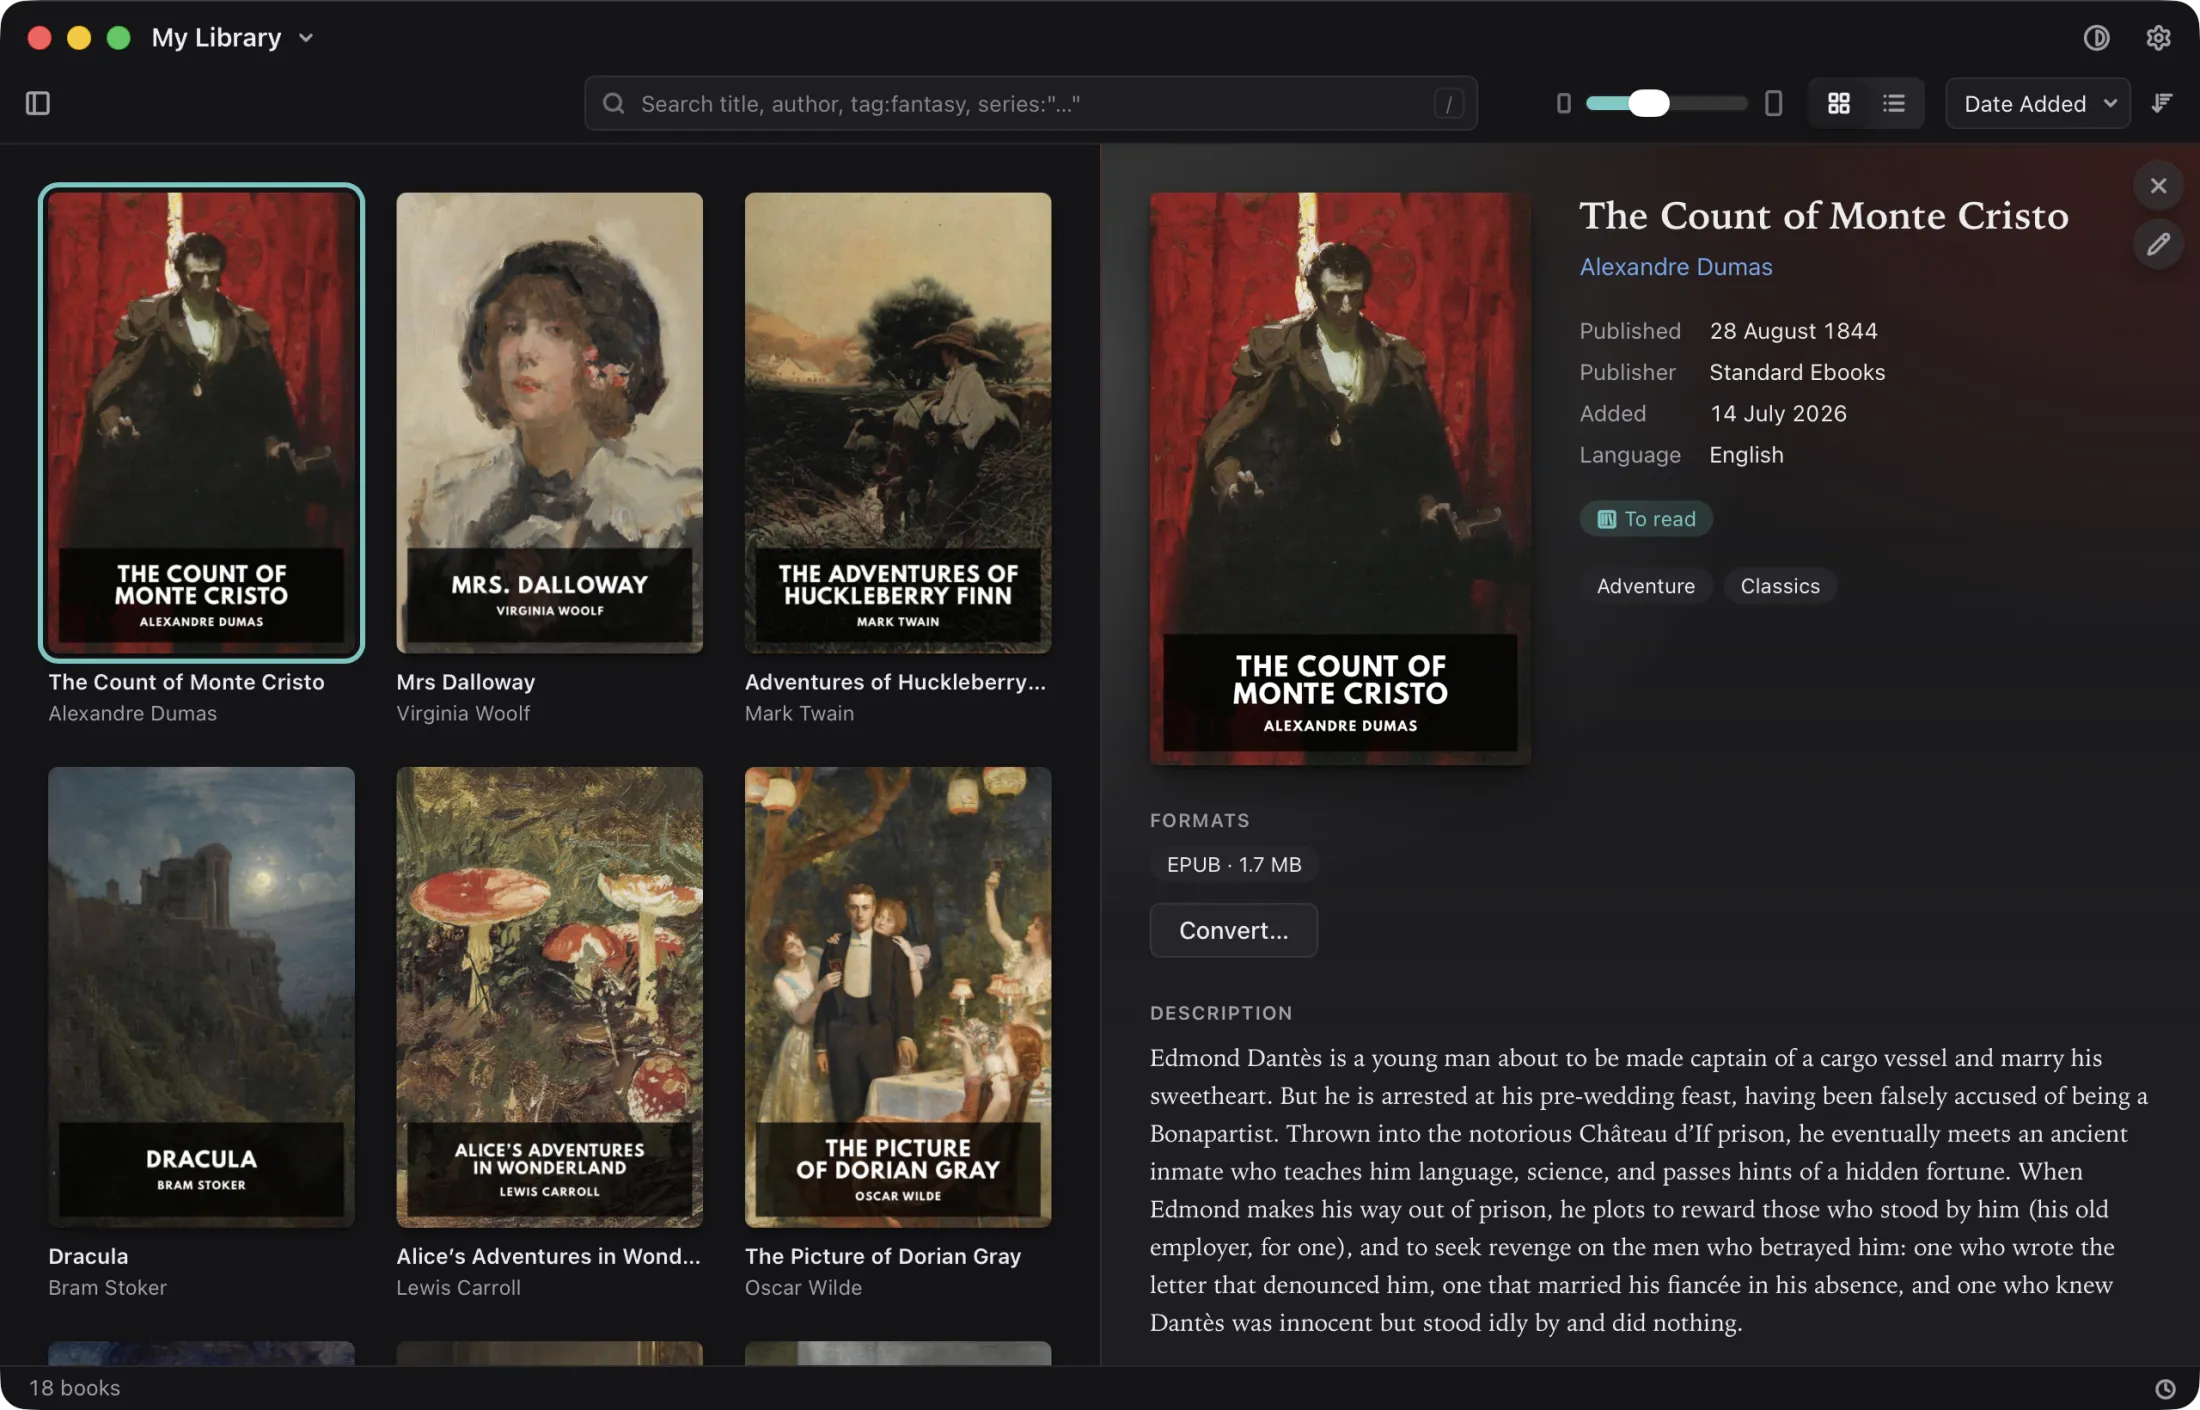The width and height of the screenshot is (2200, 1410).
Task: Click the large cover size icon
Action: pos(1773,103)
